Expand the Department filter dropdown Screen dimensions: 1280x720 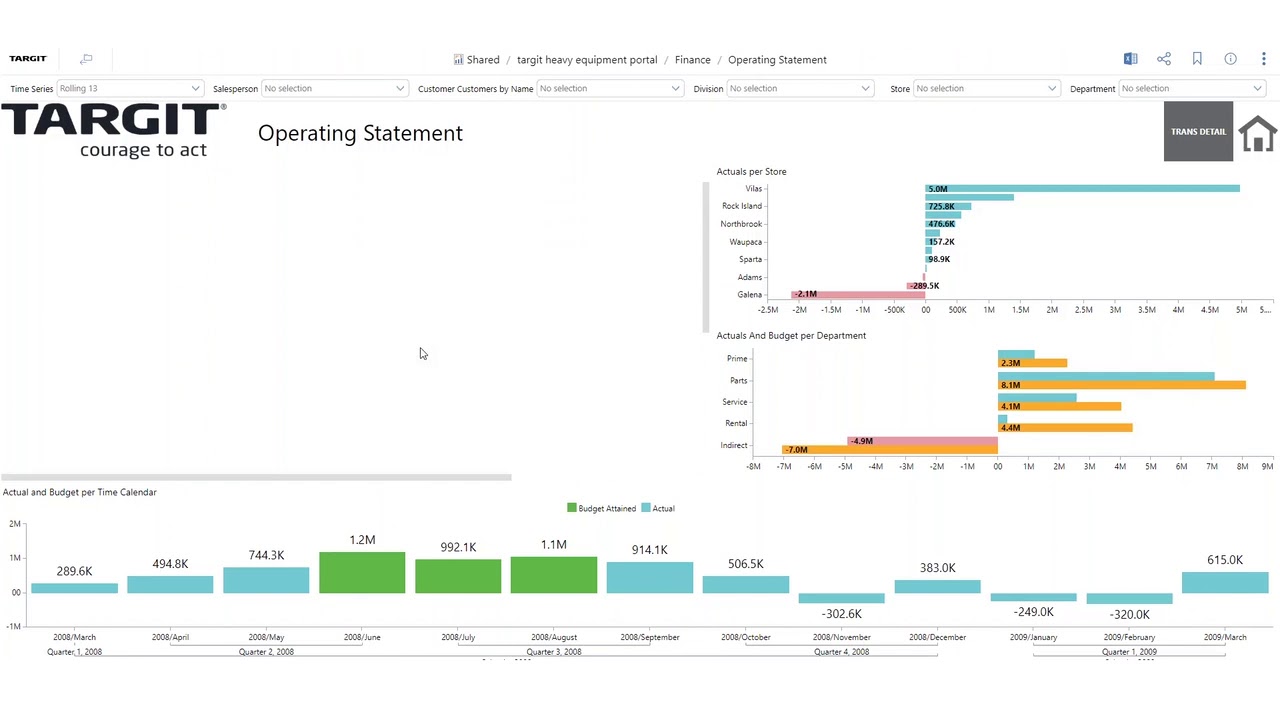click(1191, 88)
